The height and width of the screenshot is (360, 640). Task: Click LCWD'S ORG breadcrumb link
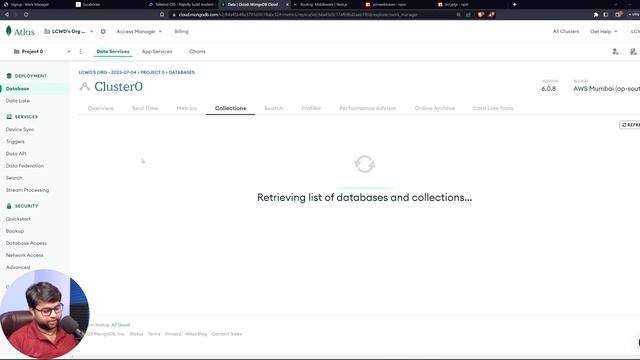[107, 72]
